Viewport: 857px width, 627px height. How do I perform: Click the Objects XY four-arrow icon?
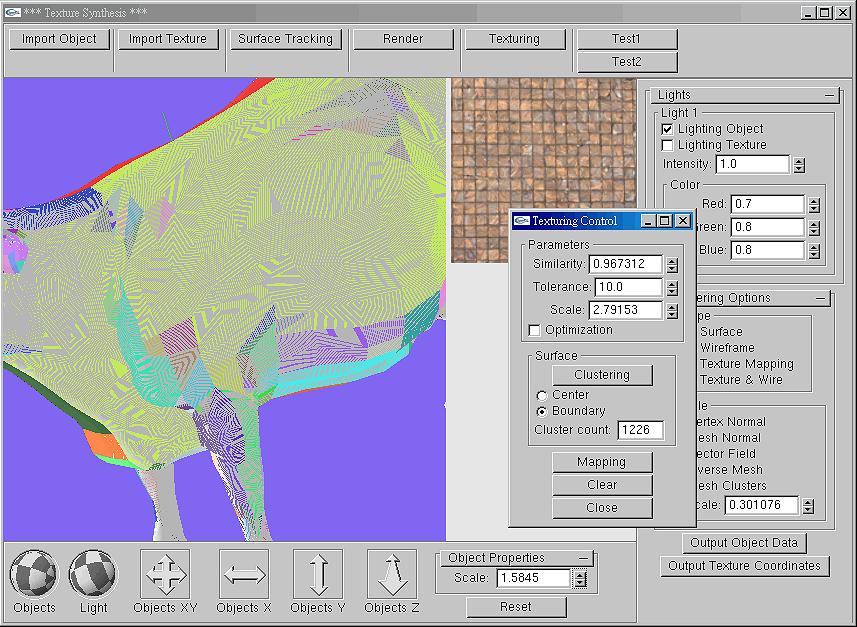164,573
